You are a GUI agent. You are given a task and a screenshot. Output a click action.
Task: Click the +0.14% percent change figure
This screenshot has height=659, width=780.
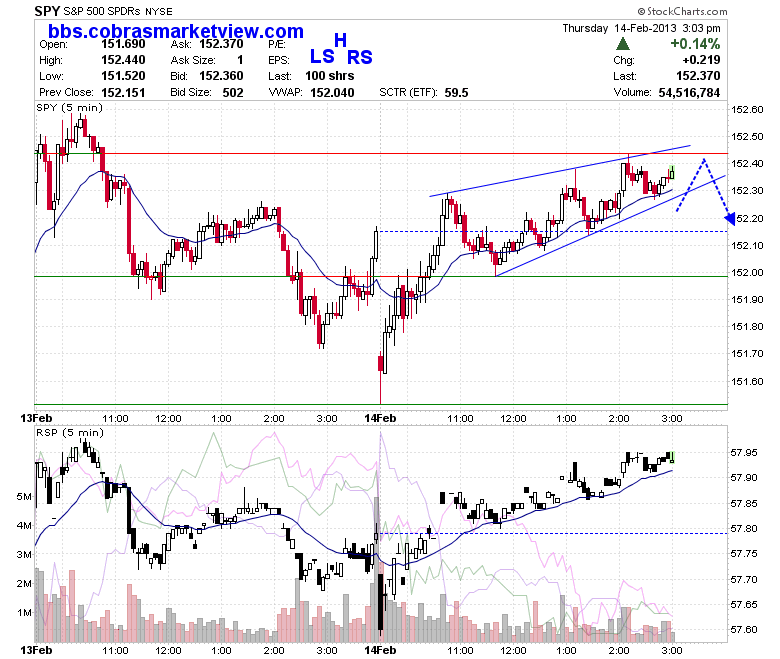695,44
